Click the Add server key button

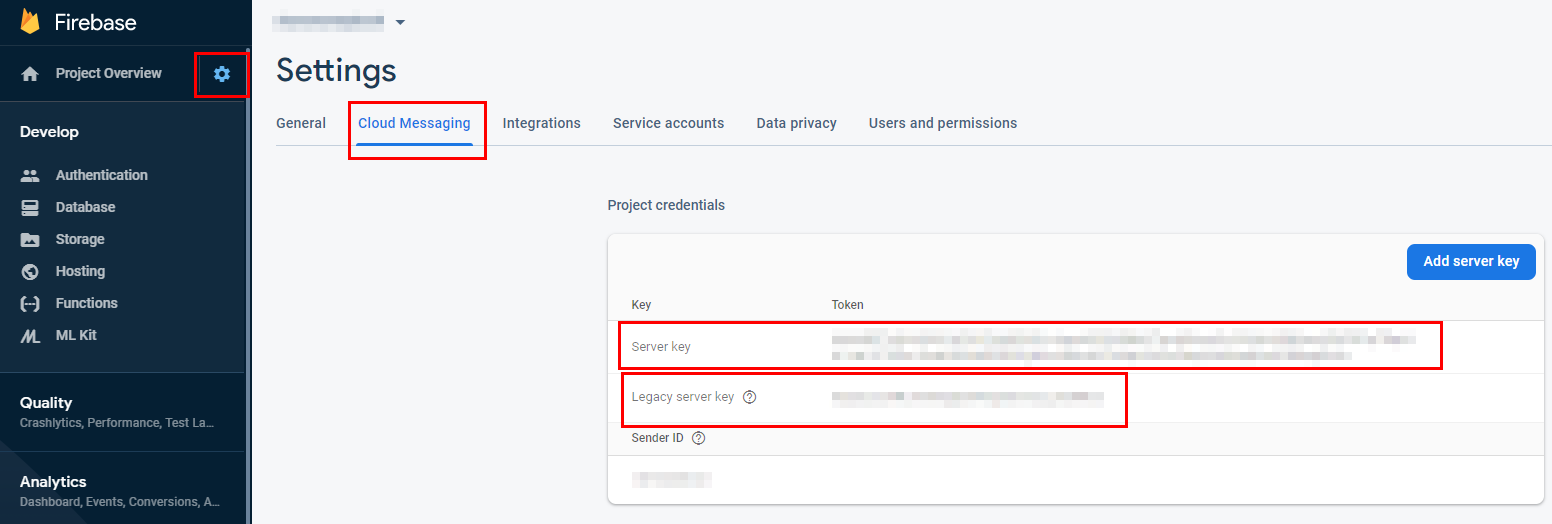pyautogui.click(x=1471, y=261)
